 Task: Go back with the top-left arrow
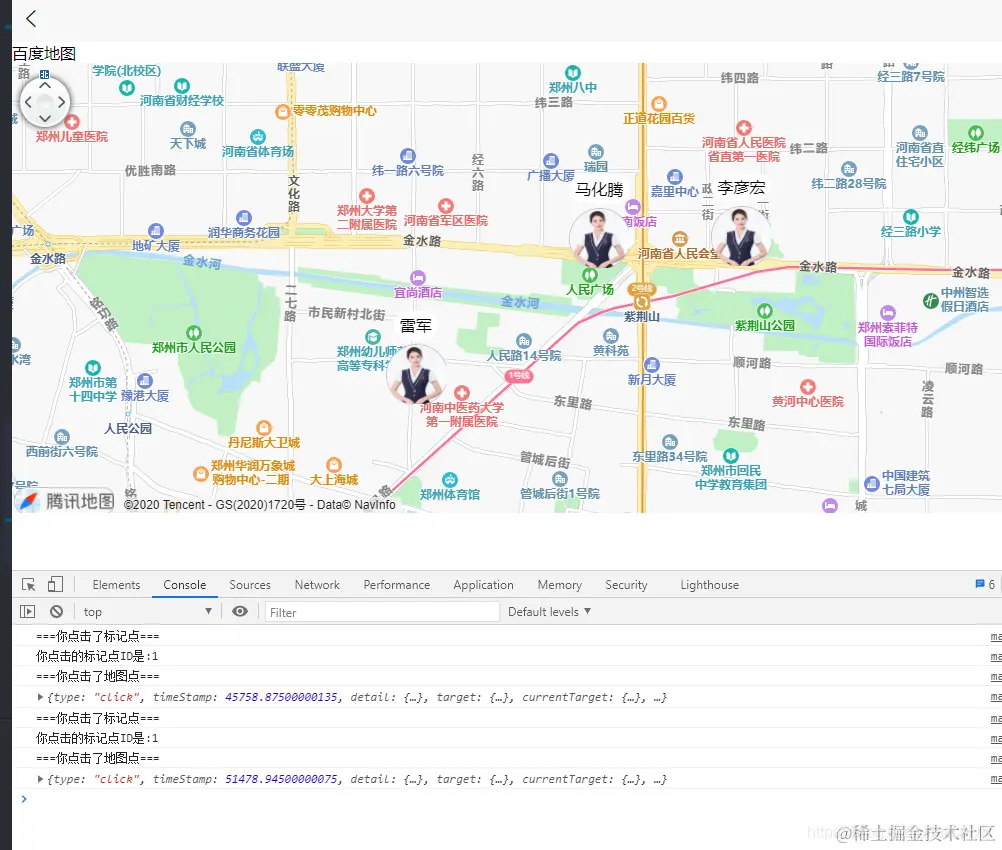(31, 19)
